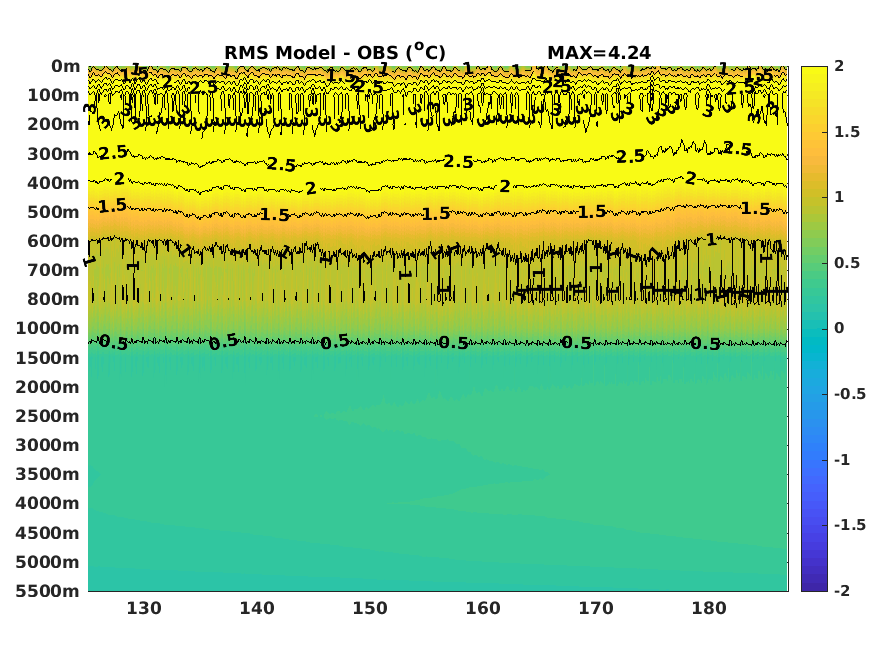Pick the '2000m' depth axis label
This screenshot has width=875, height=656.
[48, 387]
